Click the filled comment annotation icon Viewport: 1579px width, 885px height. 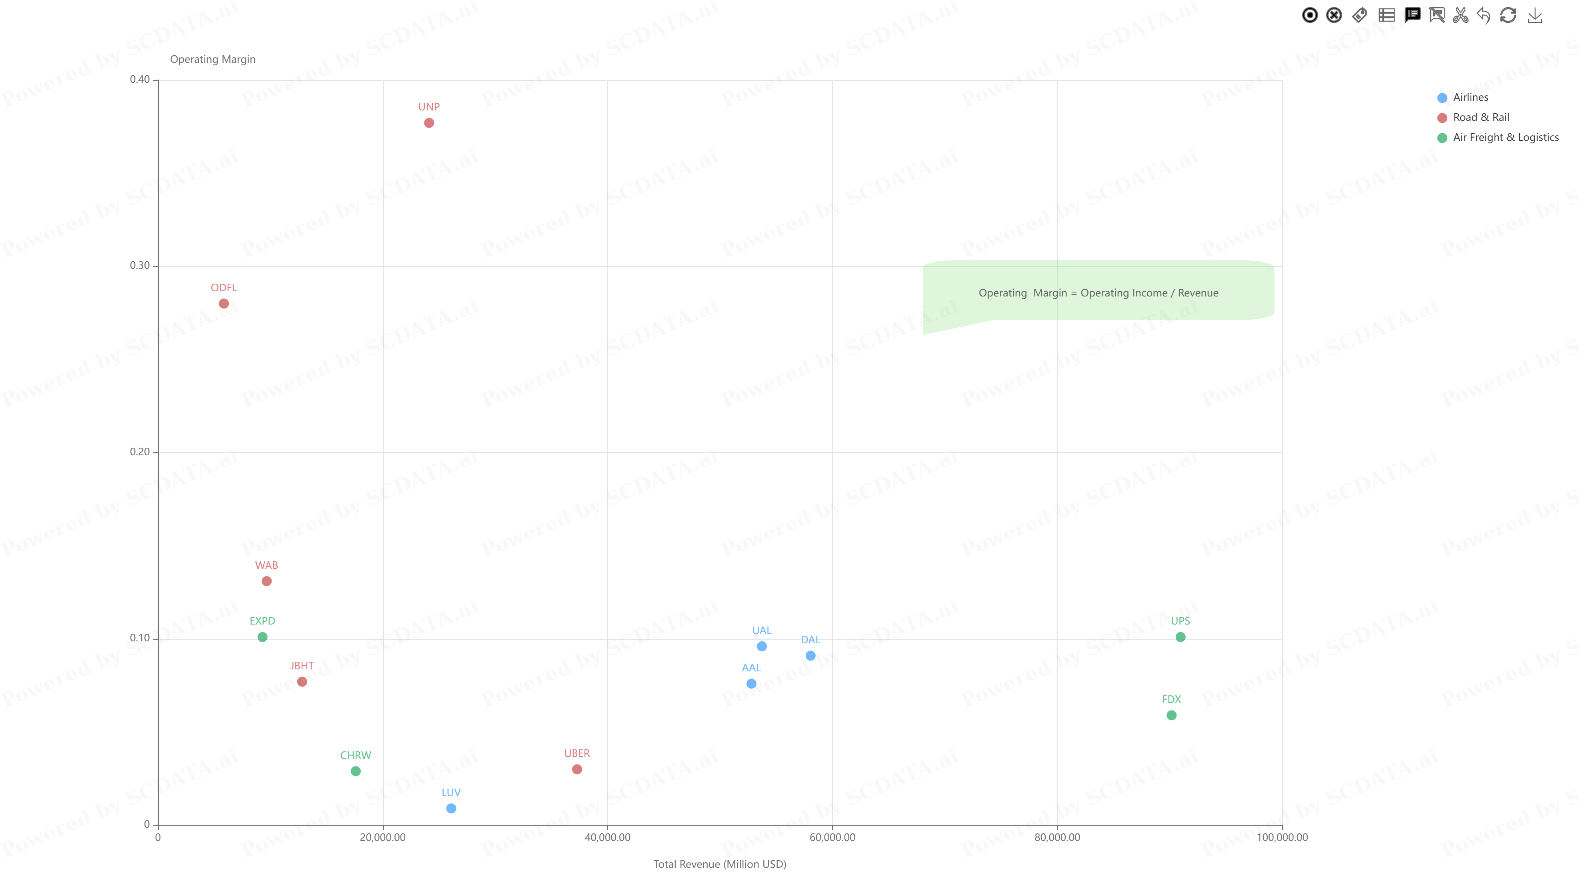click(1412, 15)
